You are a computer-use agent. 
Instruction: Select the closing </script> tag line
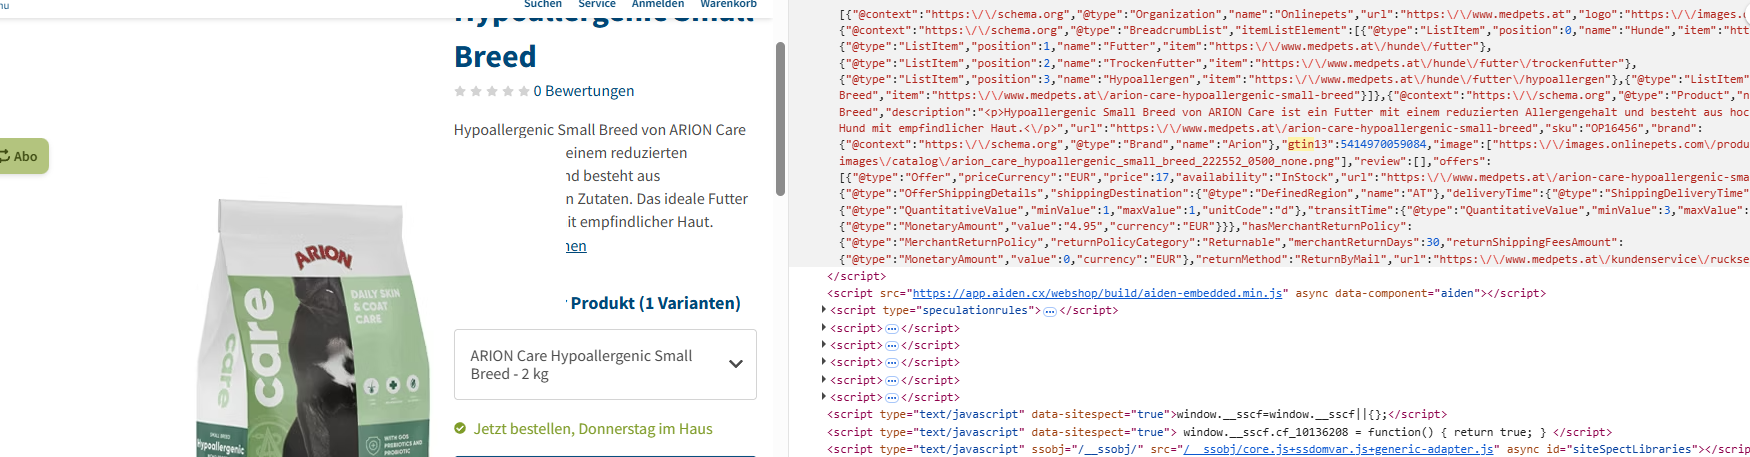tap(856, 276)
